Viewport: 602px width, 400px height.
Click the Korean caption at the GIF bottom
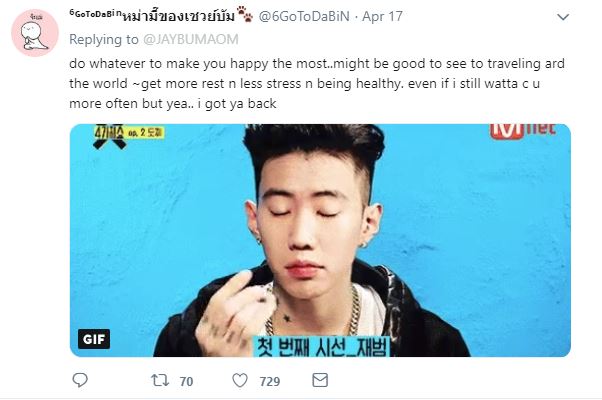[321, 346]
